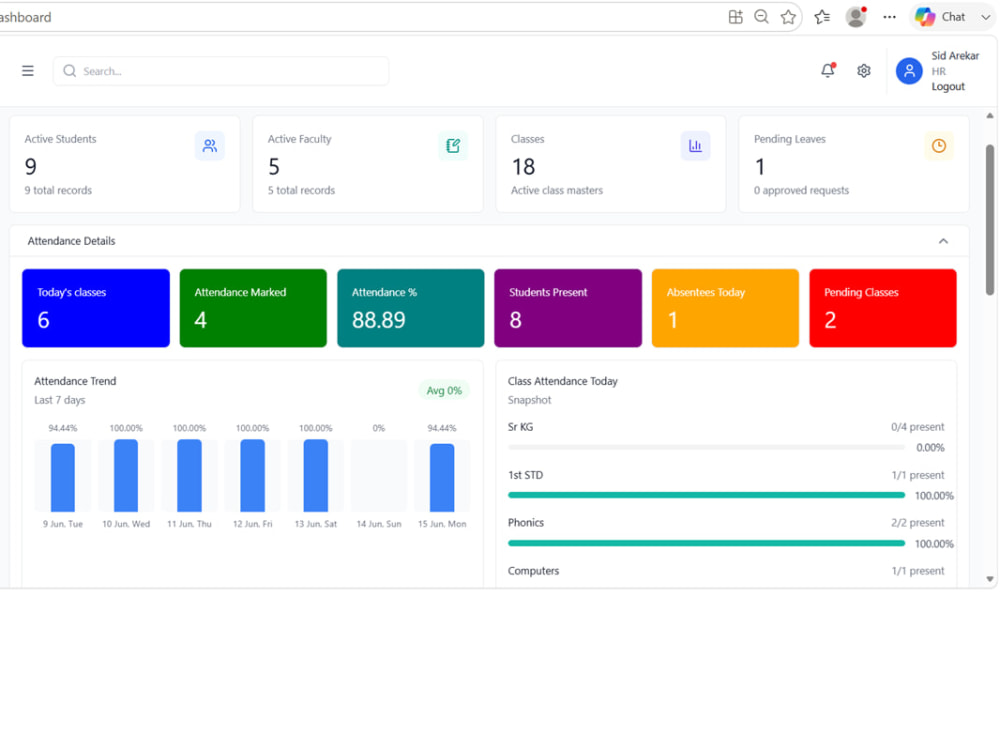Click the browser favorites star icon
The image size is (1000, 750).
[x=788, y=17]
